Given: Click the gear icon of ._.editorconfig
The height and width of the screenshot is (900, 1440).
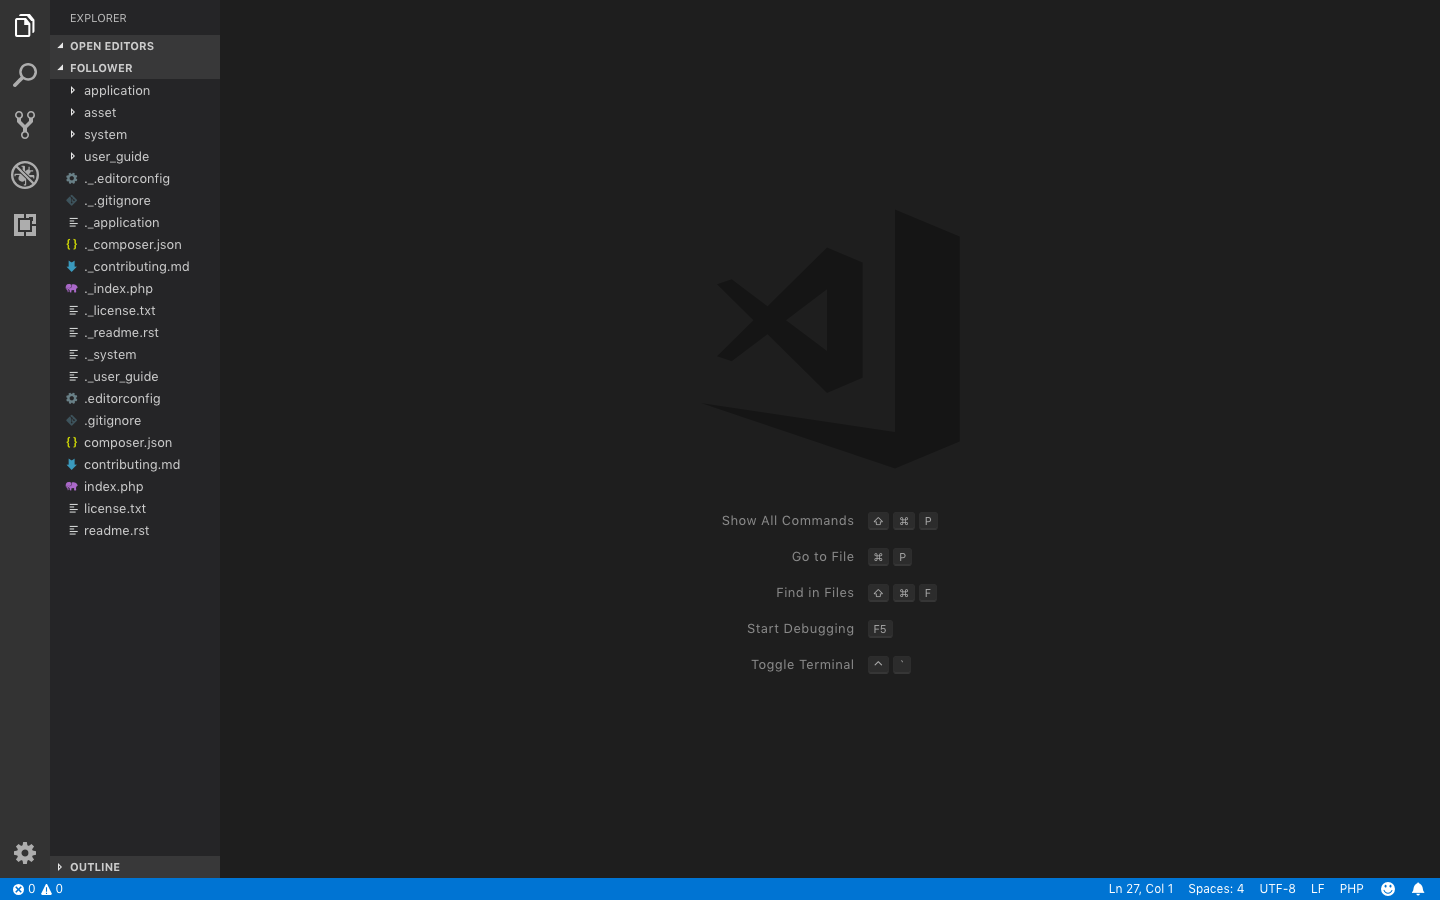Looking at the screenshot, I should (72, 179).
